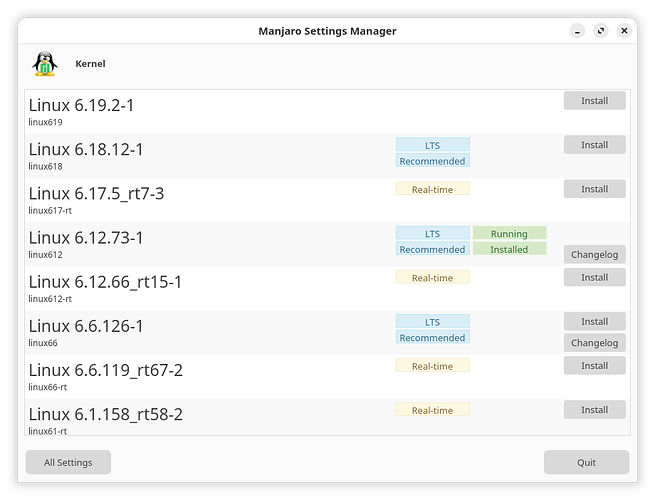This screenshot has width=655, height=500.
Task: Install Linux 6.19.2-1 kernel
Action: pos(594,101)
